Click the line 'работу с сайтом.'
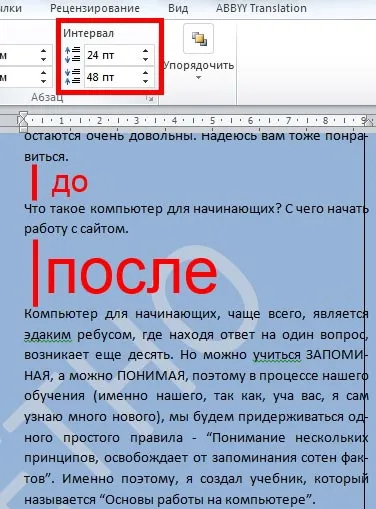Viewport: 376px width, 509px height. pos(76,229)
